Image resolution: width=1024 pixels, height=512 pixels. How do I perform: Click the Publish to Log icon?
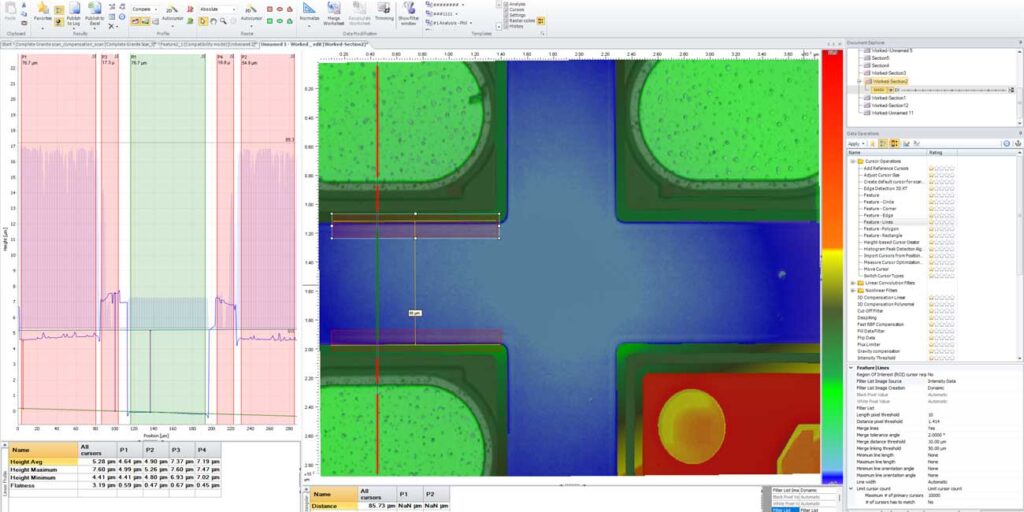click(x=73, y=9)
